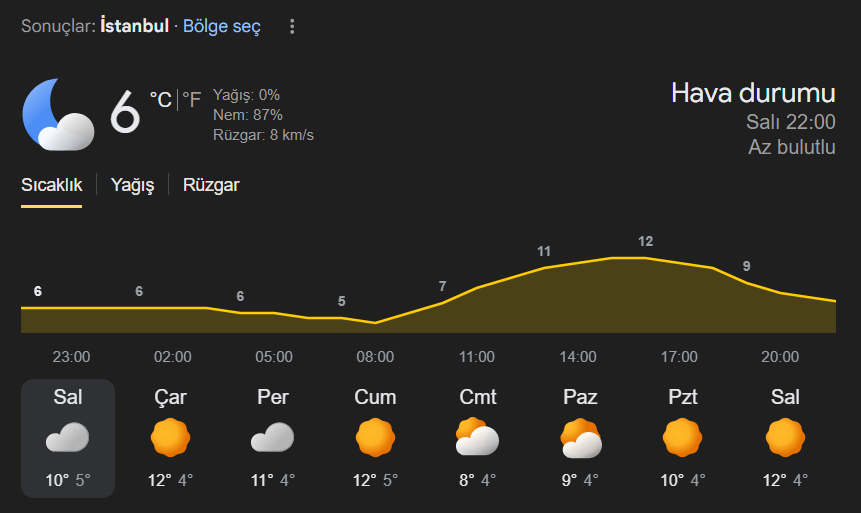Viewport: 861px width, 513px height.
Task: Select the Sıcaklık tab
Action: pos(52,185)
